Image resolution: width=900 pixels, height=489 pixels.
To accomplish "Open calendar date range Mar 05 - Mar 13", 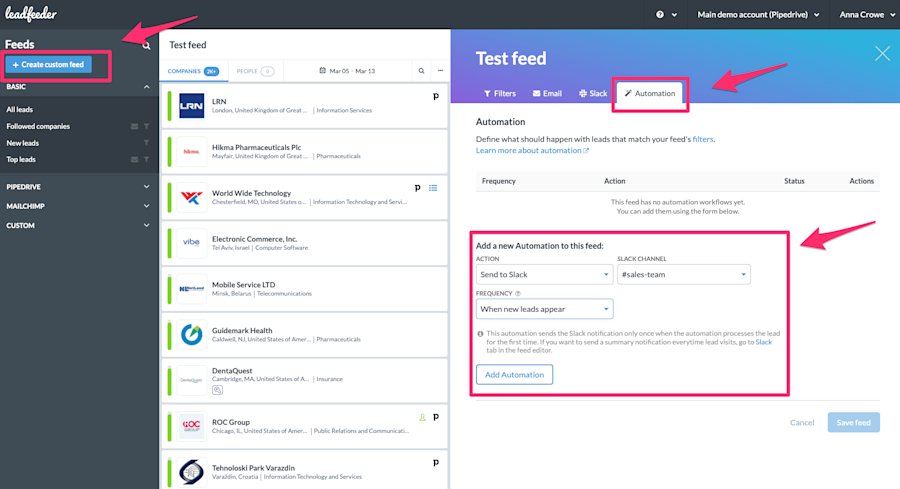I will [x=347, y=71].
